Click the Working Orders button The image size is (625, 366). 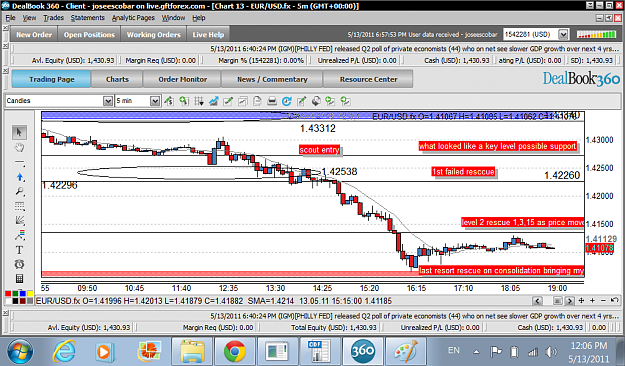(x=153, y=34)
